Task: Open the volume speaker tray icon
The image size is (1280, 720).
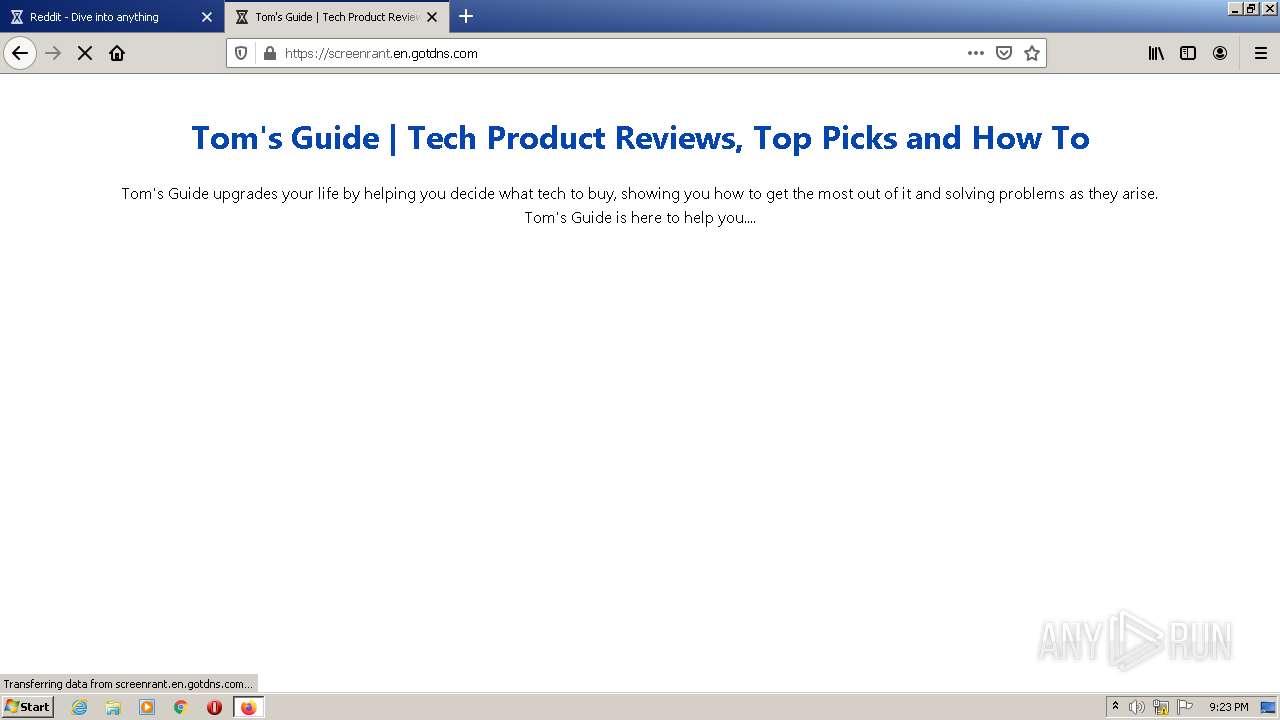Action: click(x=1137, y=707)
